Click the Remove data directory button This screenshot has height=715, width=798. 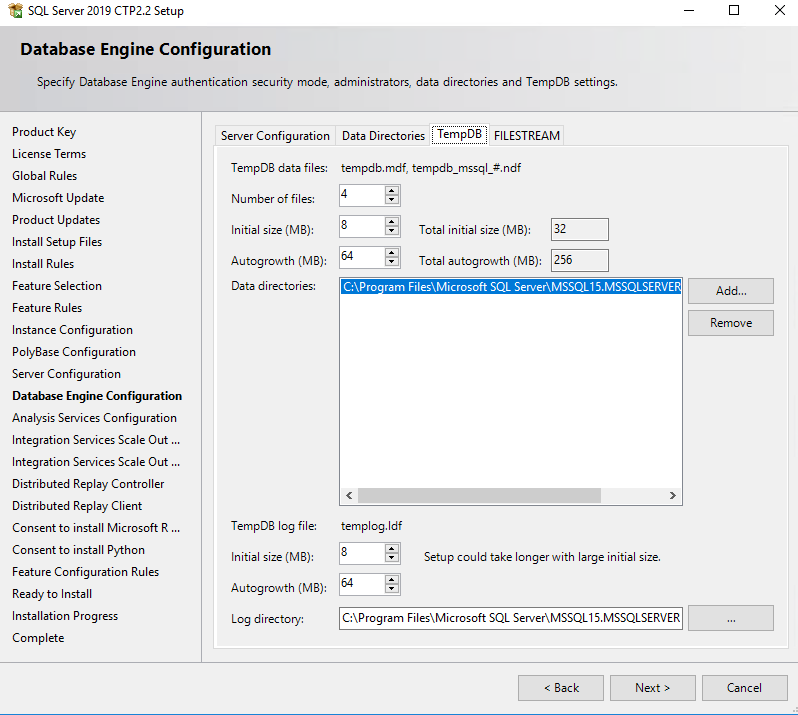[x=731, y=323]
